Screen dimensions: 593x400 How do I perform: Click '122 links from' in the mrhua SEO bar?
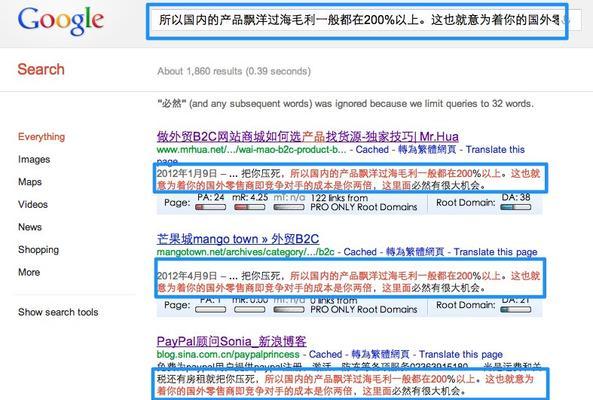click(339, 198)
